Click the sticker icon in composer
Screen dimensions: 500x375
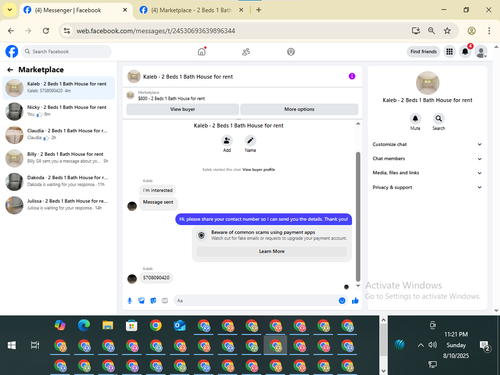click(153, 301)
